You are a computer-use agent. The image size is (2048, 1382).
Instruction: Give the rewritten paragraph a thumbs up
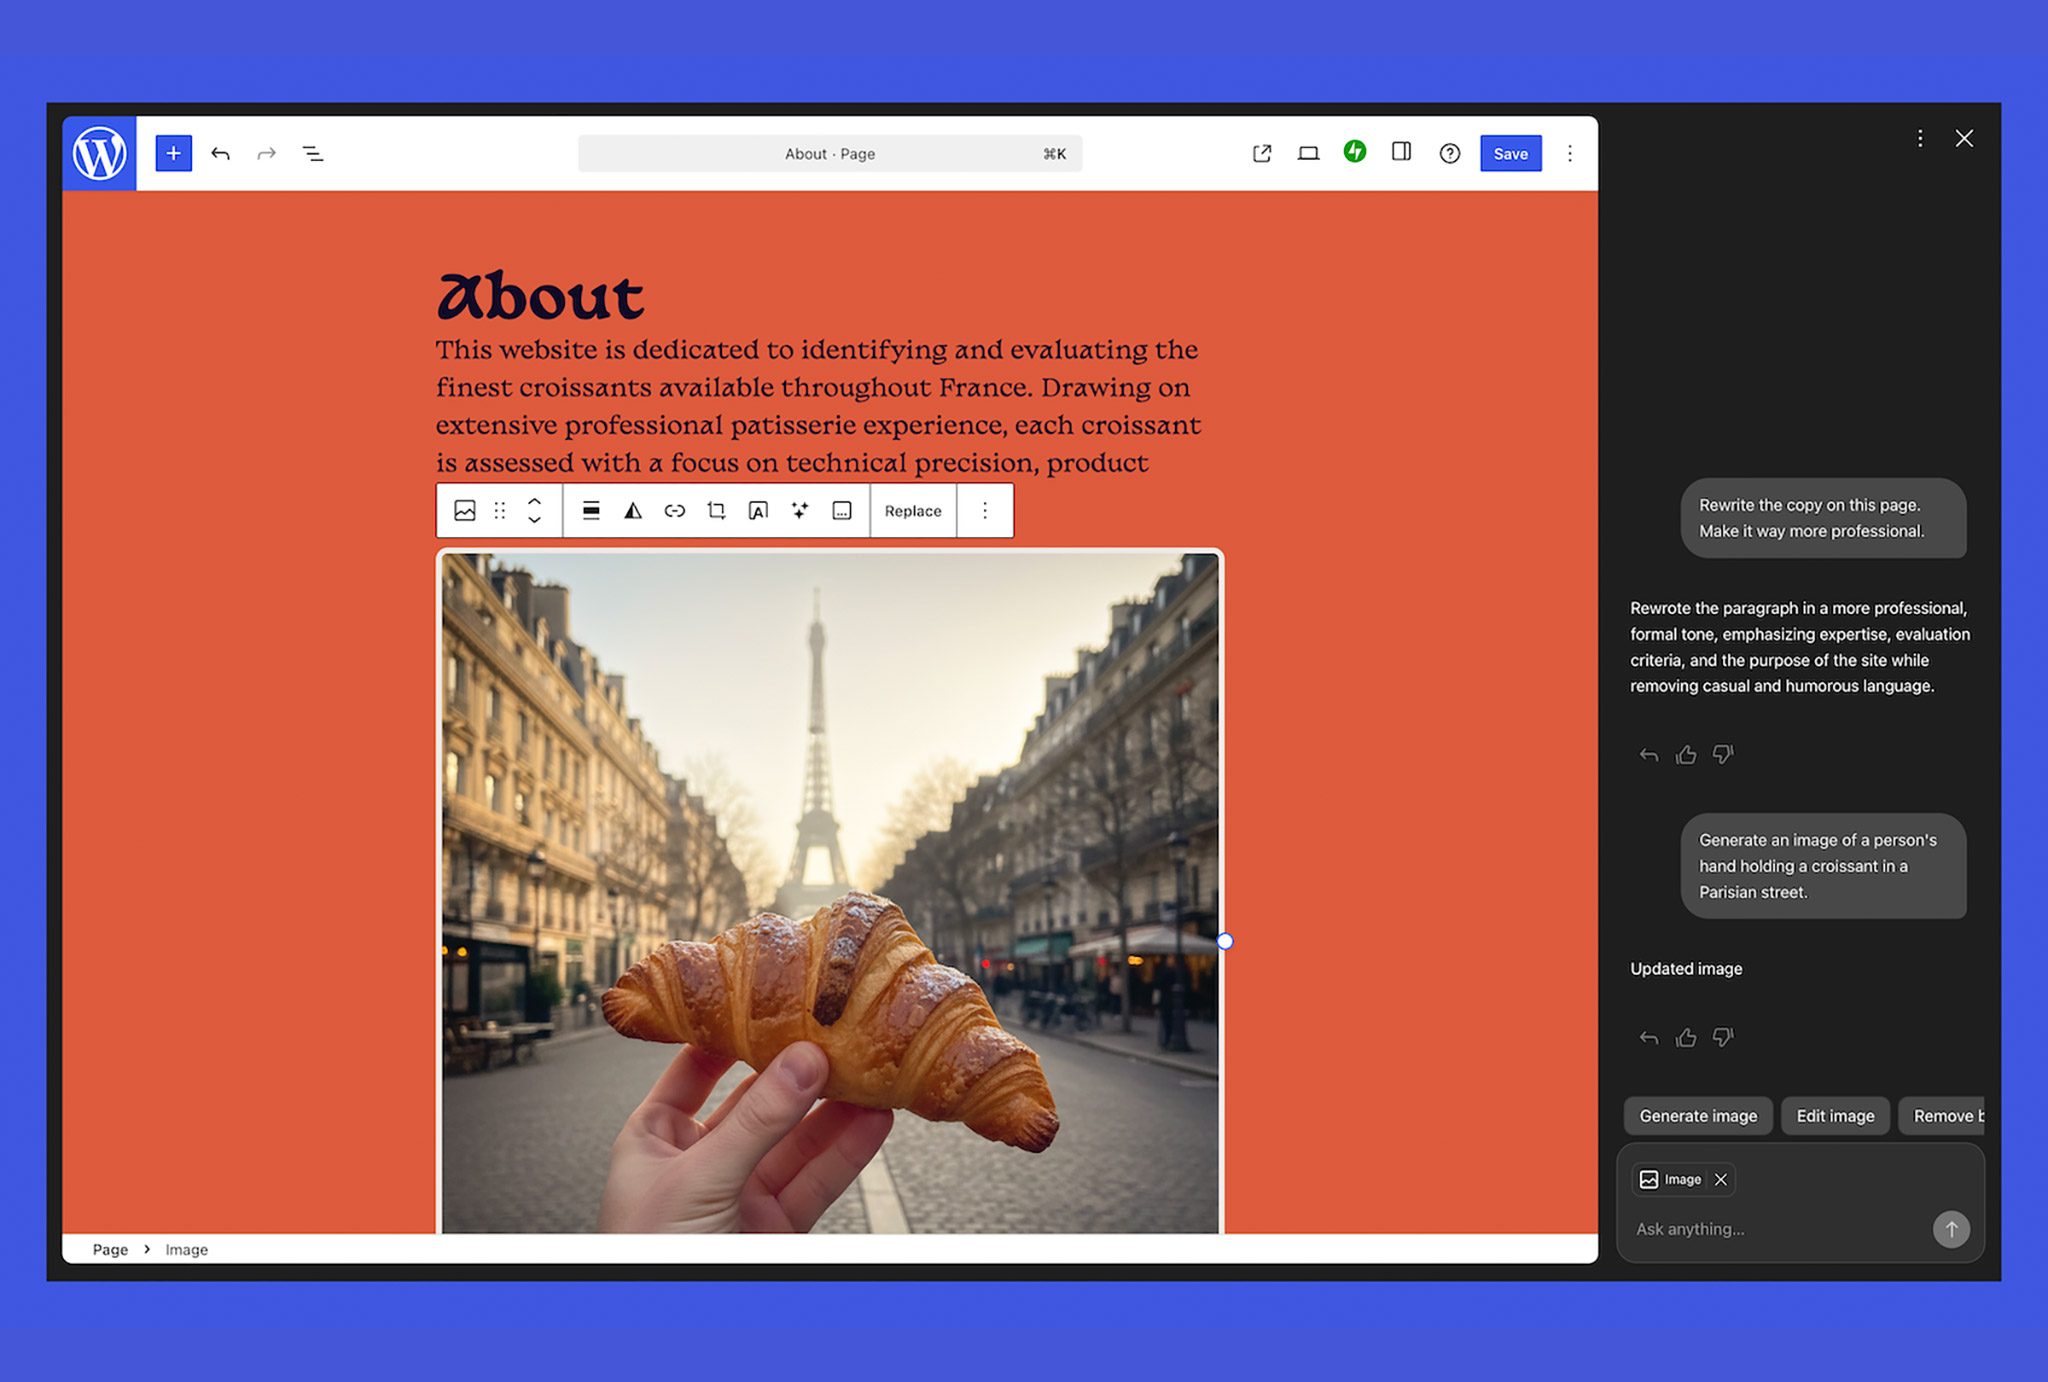[x=1686, y=755]
